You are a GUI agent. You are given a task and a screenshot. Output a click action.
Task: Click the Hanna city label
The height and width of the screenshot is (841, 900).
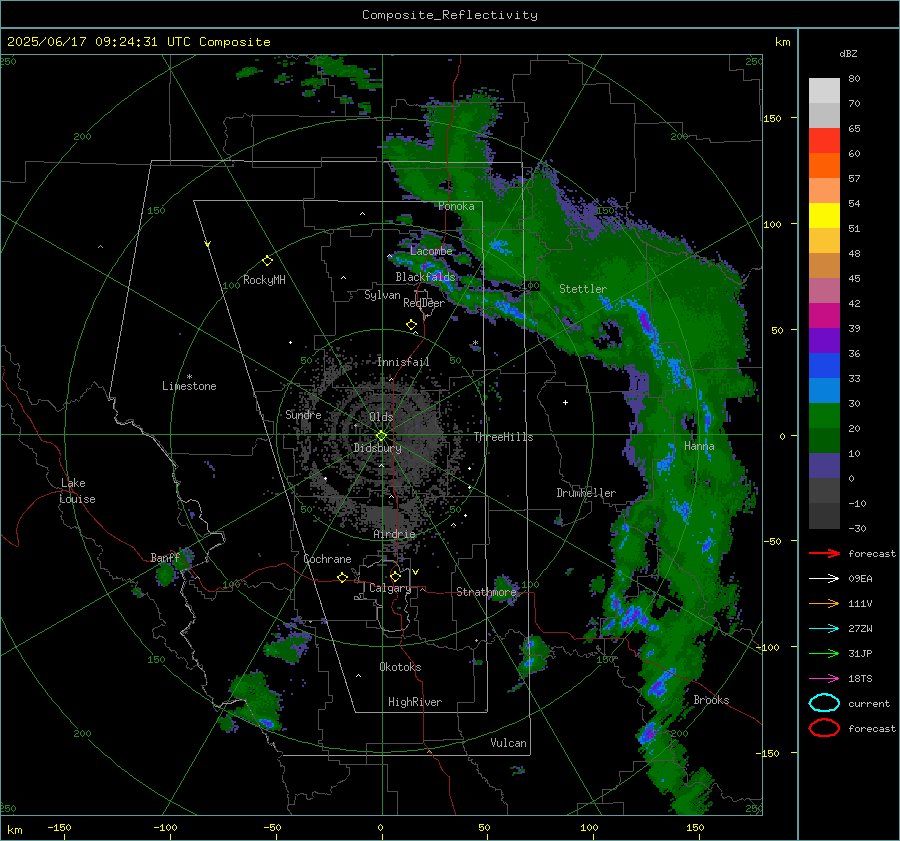pos(699,446)
